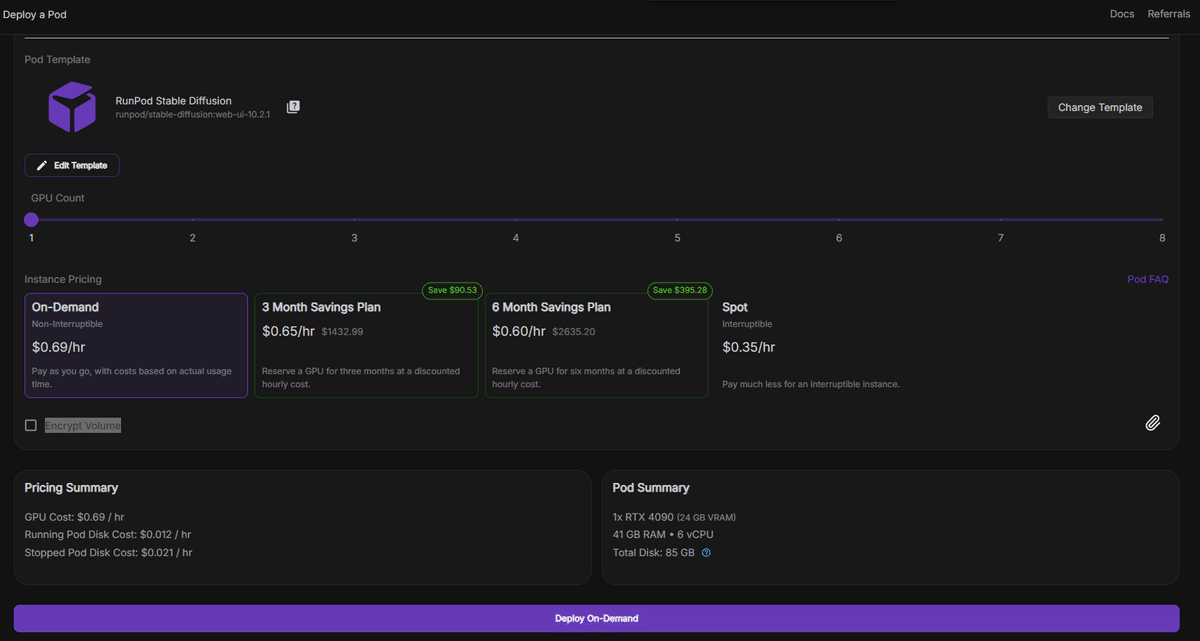Click the Change Template button

point(1100,107)
